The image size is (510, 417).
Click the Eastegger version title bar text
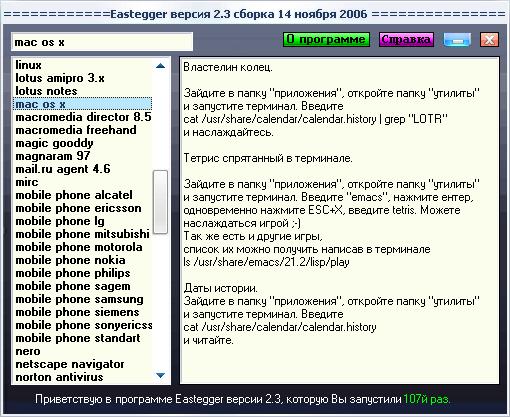click(x=239, y=14)
